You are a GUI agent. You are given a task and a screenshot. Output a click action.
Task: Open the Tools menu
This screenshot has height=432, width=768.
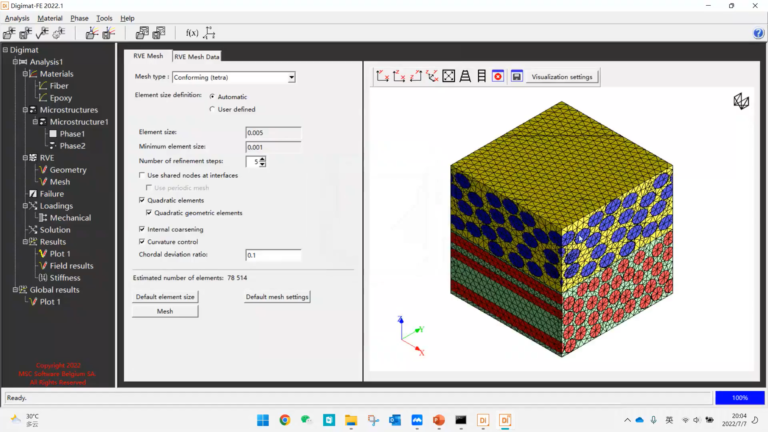[104, 18]
